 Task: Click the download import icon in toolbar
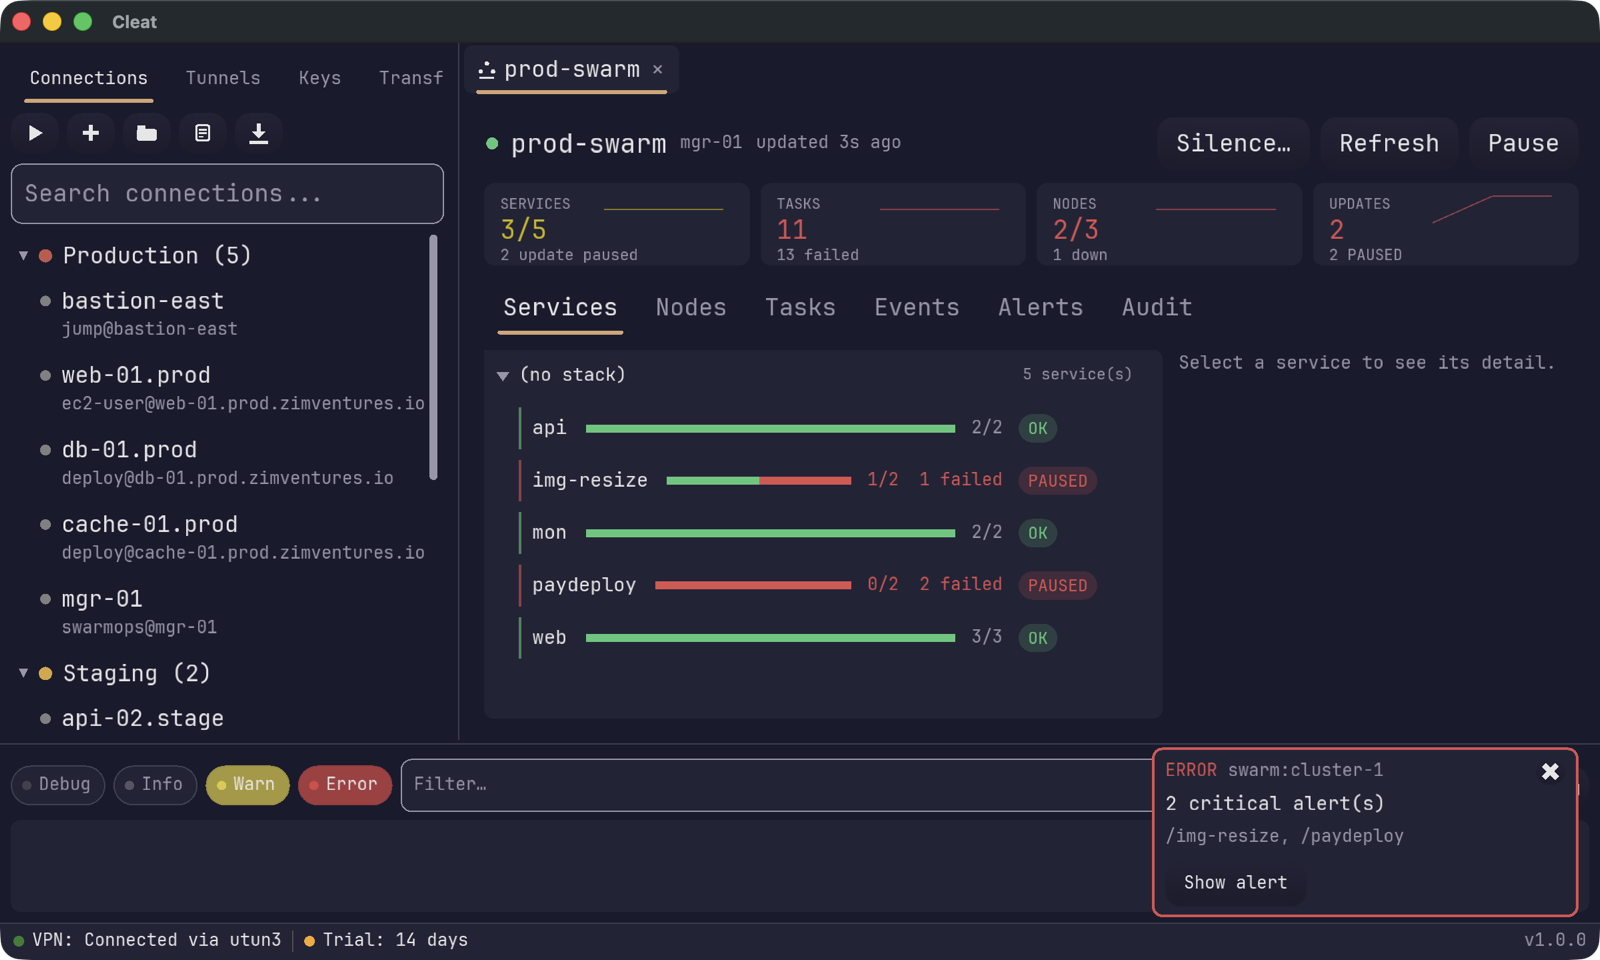point(259,133)
